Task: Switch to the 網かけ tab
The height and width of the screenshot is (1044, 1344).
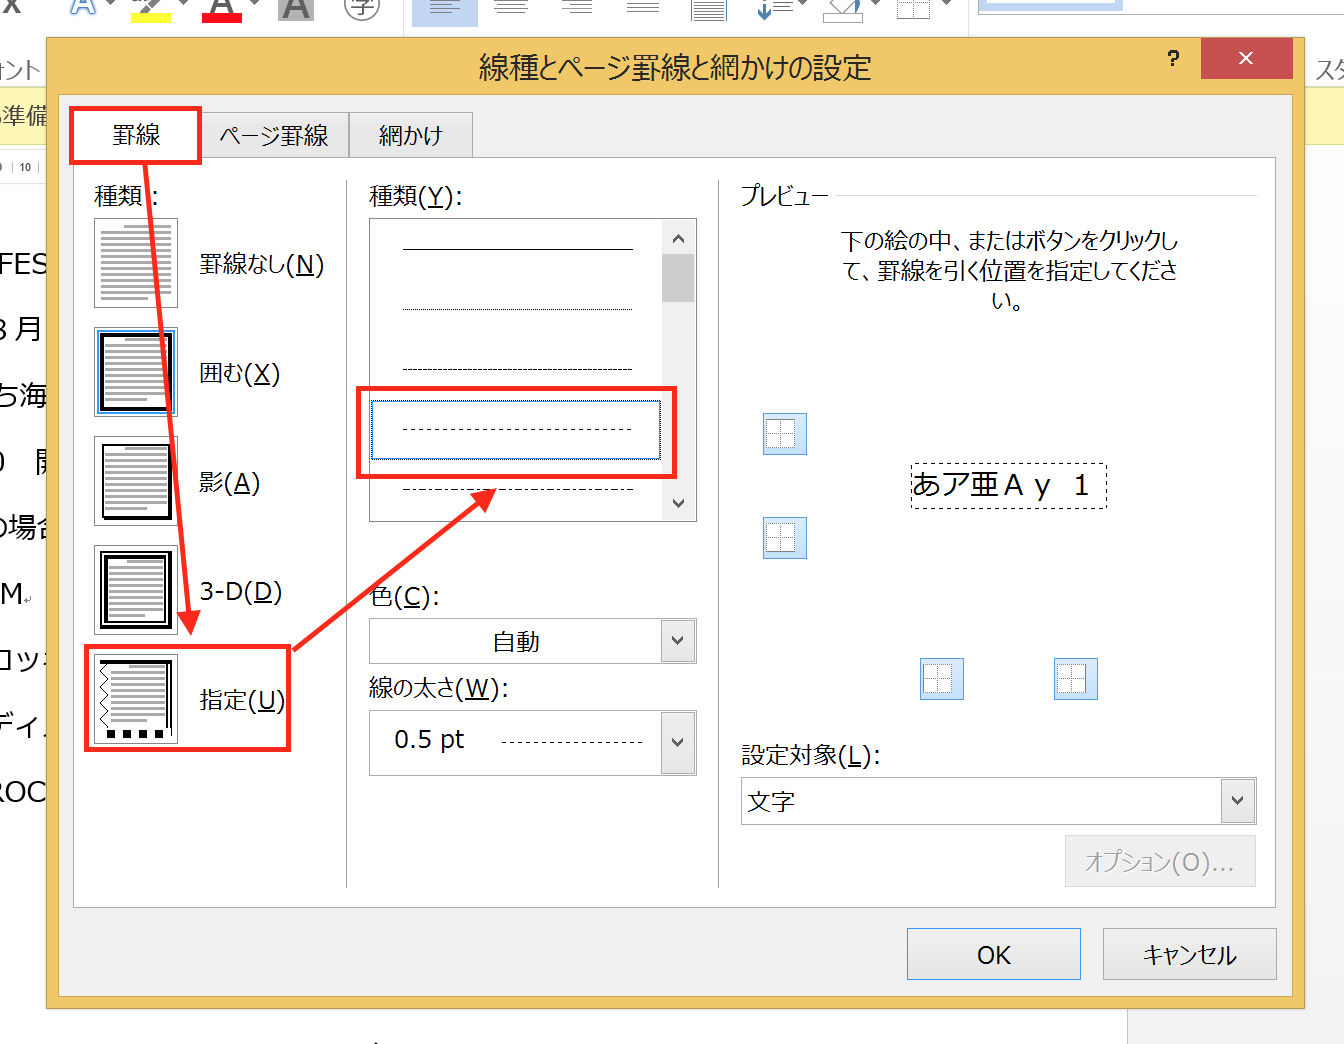Action: (x=410, y=135)
